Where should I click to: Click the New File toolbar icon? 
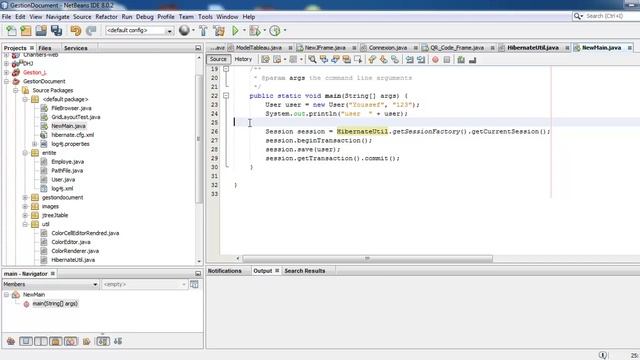tap(11, 31)
